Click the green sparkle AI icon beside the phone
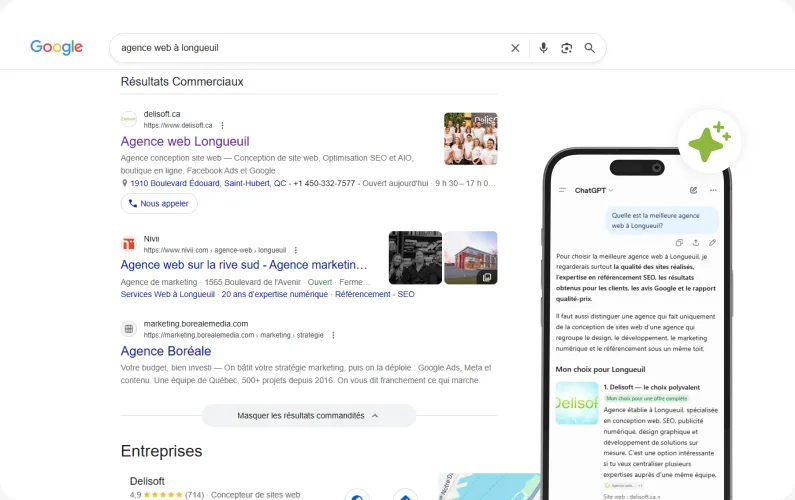Viewport: 795px width, 500px height. (709, 142)
